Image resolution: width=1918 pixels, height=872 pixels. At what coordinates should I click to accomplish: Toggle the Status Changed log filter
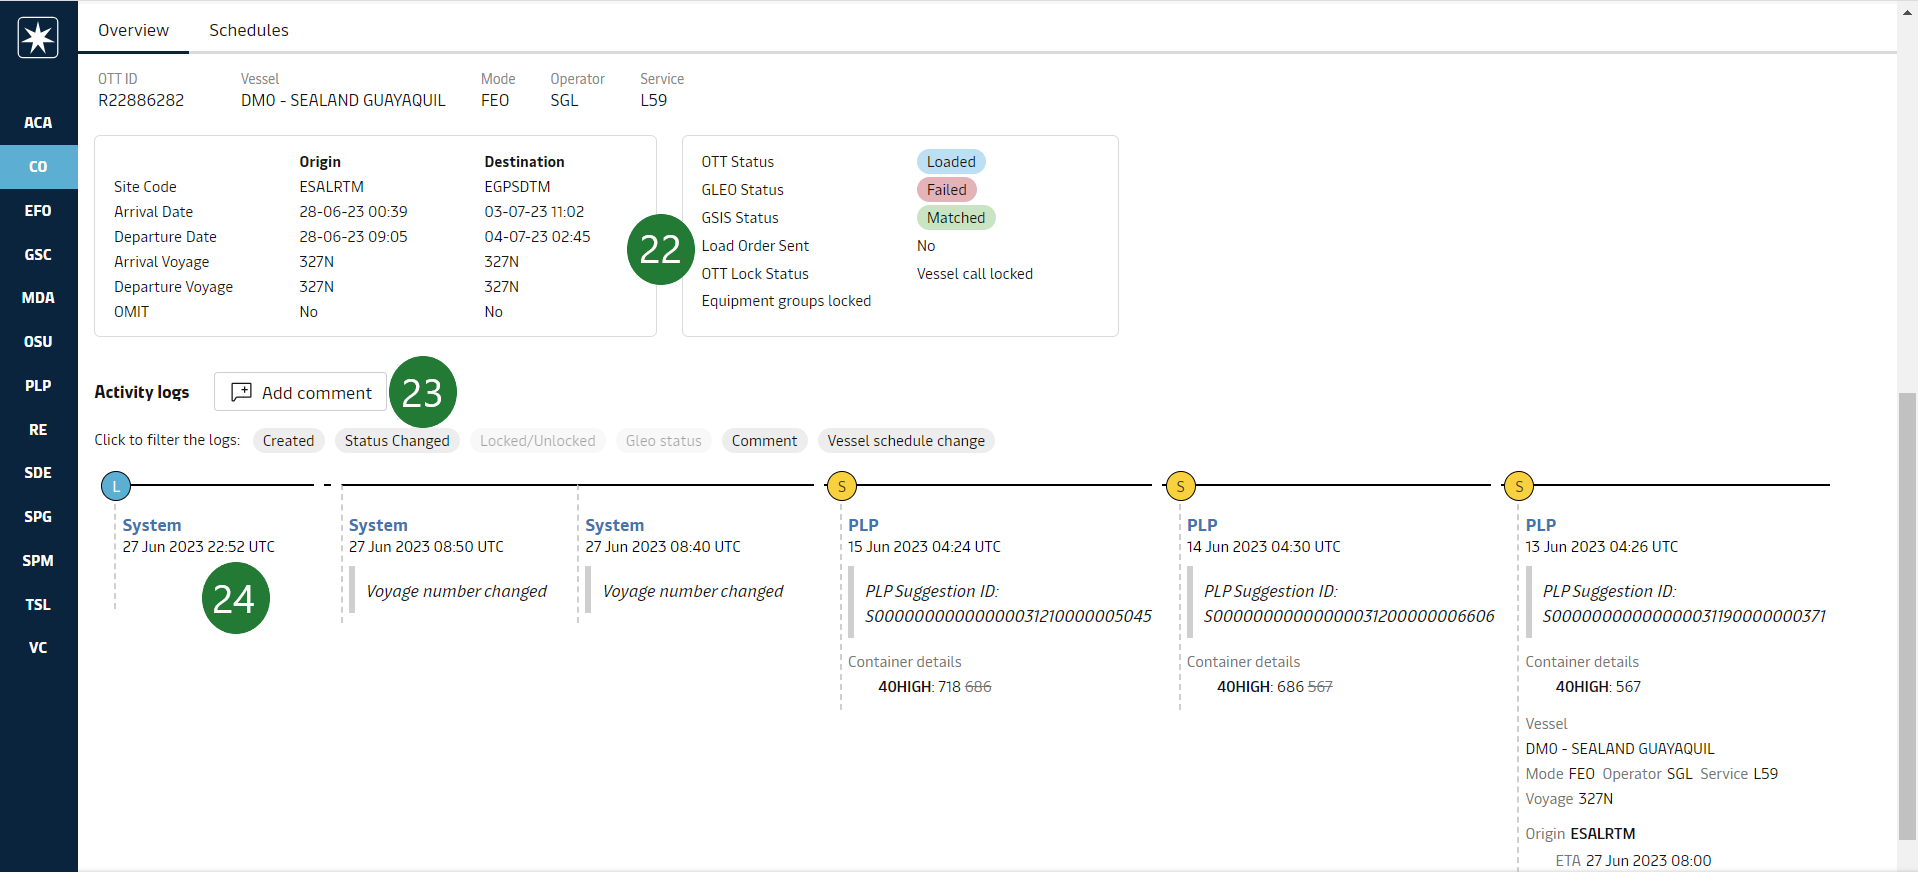point(397,441)
